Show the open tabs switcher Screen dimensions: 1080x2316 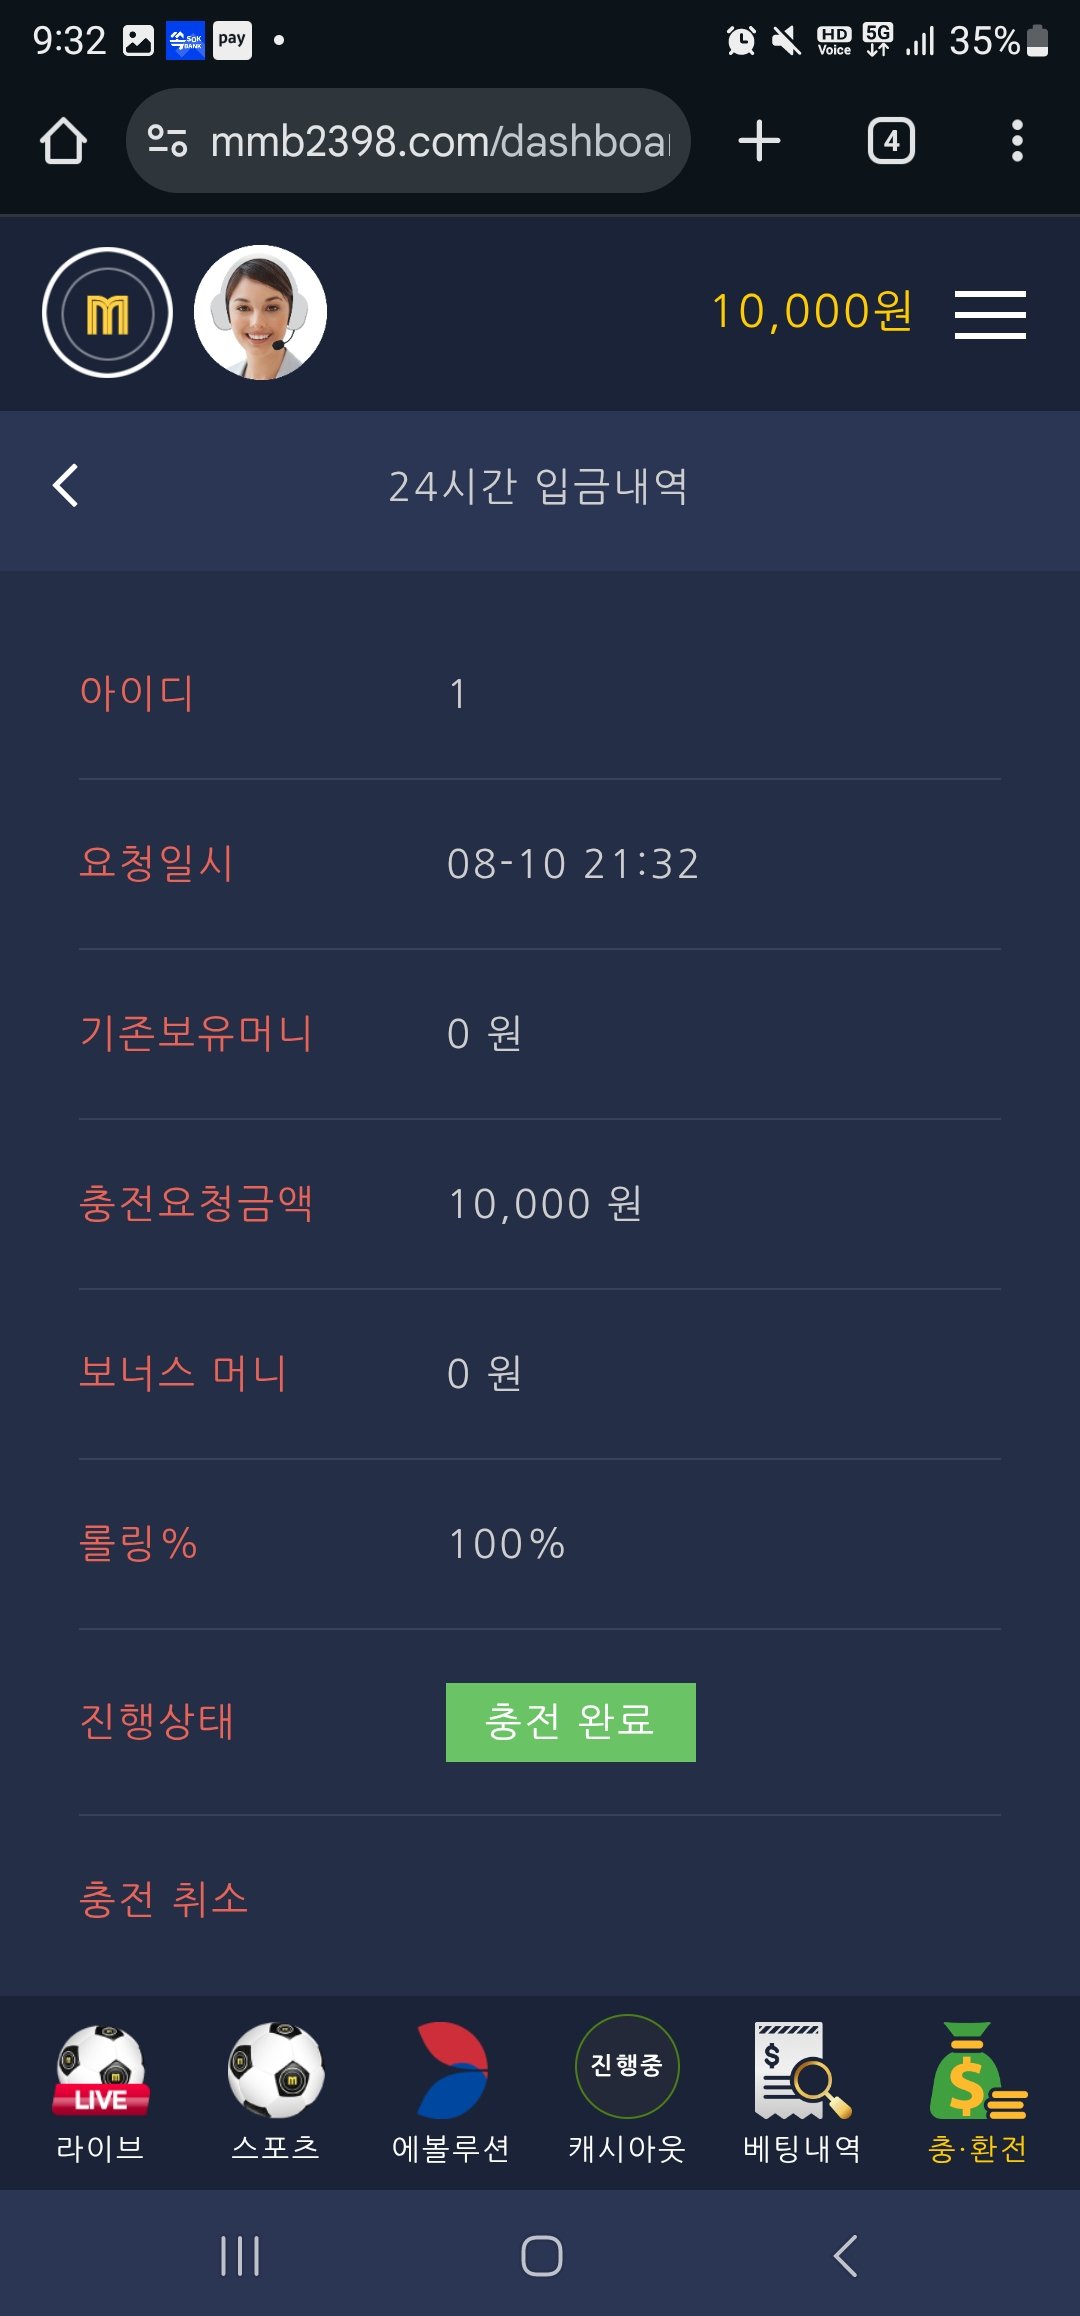(891, 141)
